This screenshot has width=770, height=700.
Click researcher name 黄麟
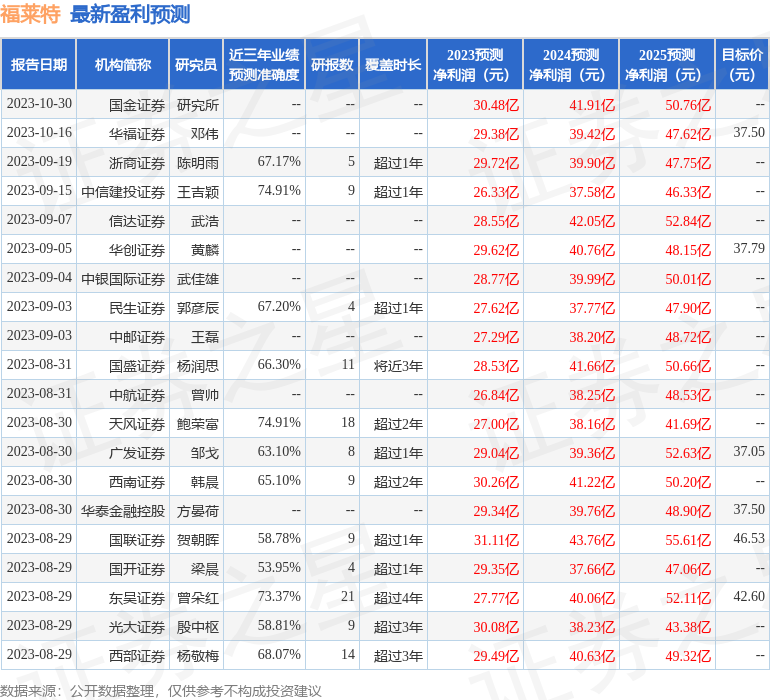[x=205, y=250]
